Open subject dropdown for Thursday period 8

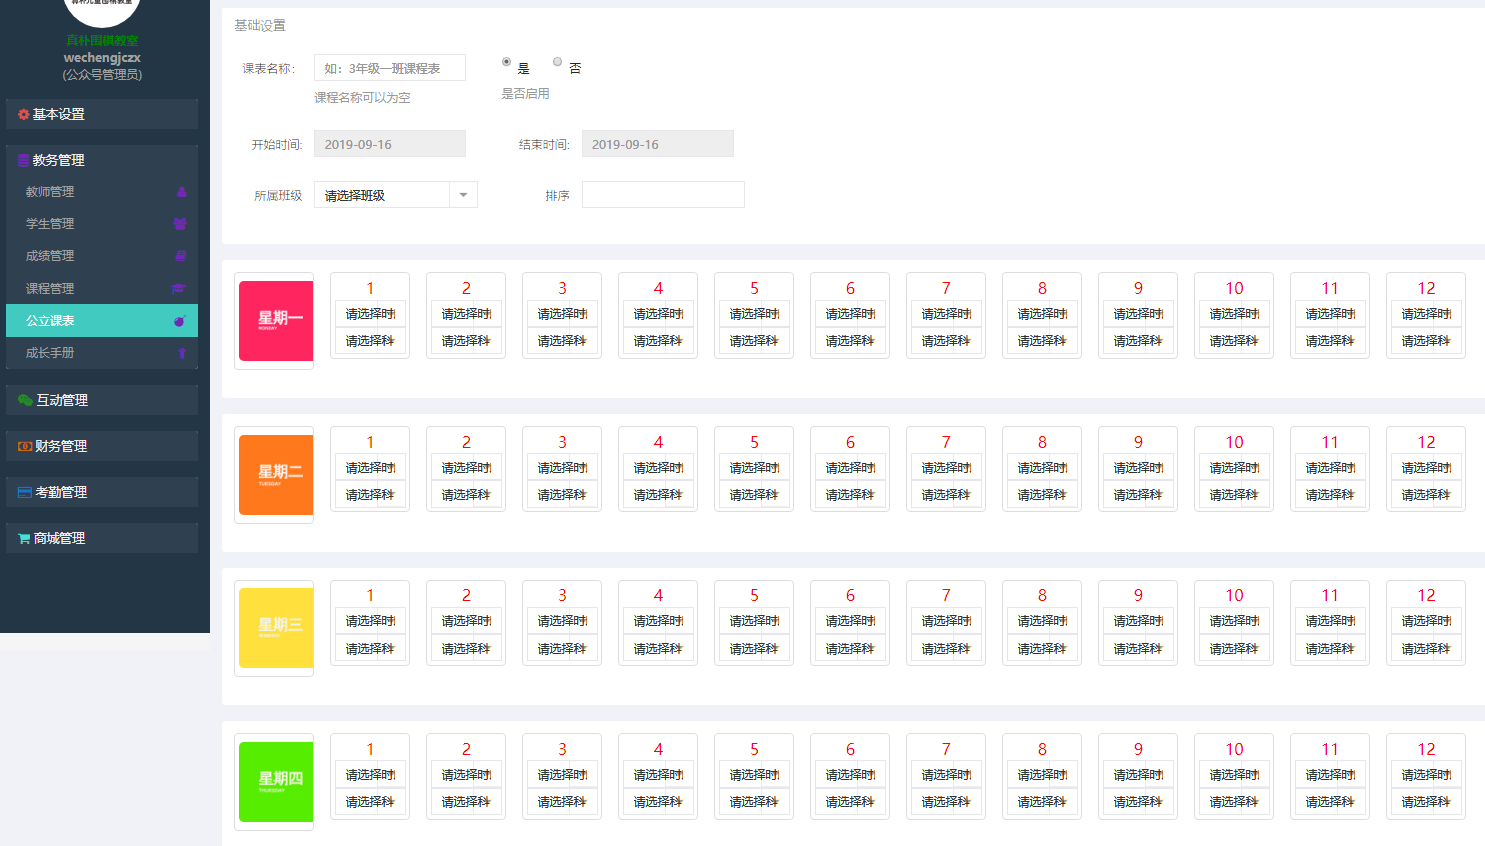click(x=1042, y=802)
